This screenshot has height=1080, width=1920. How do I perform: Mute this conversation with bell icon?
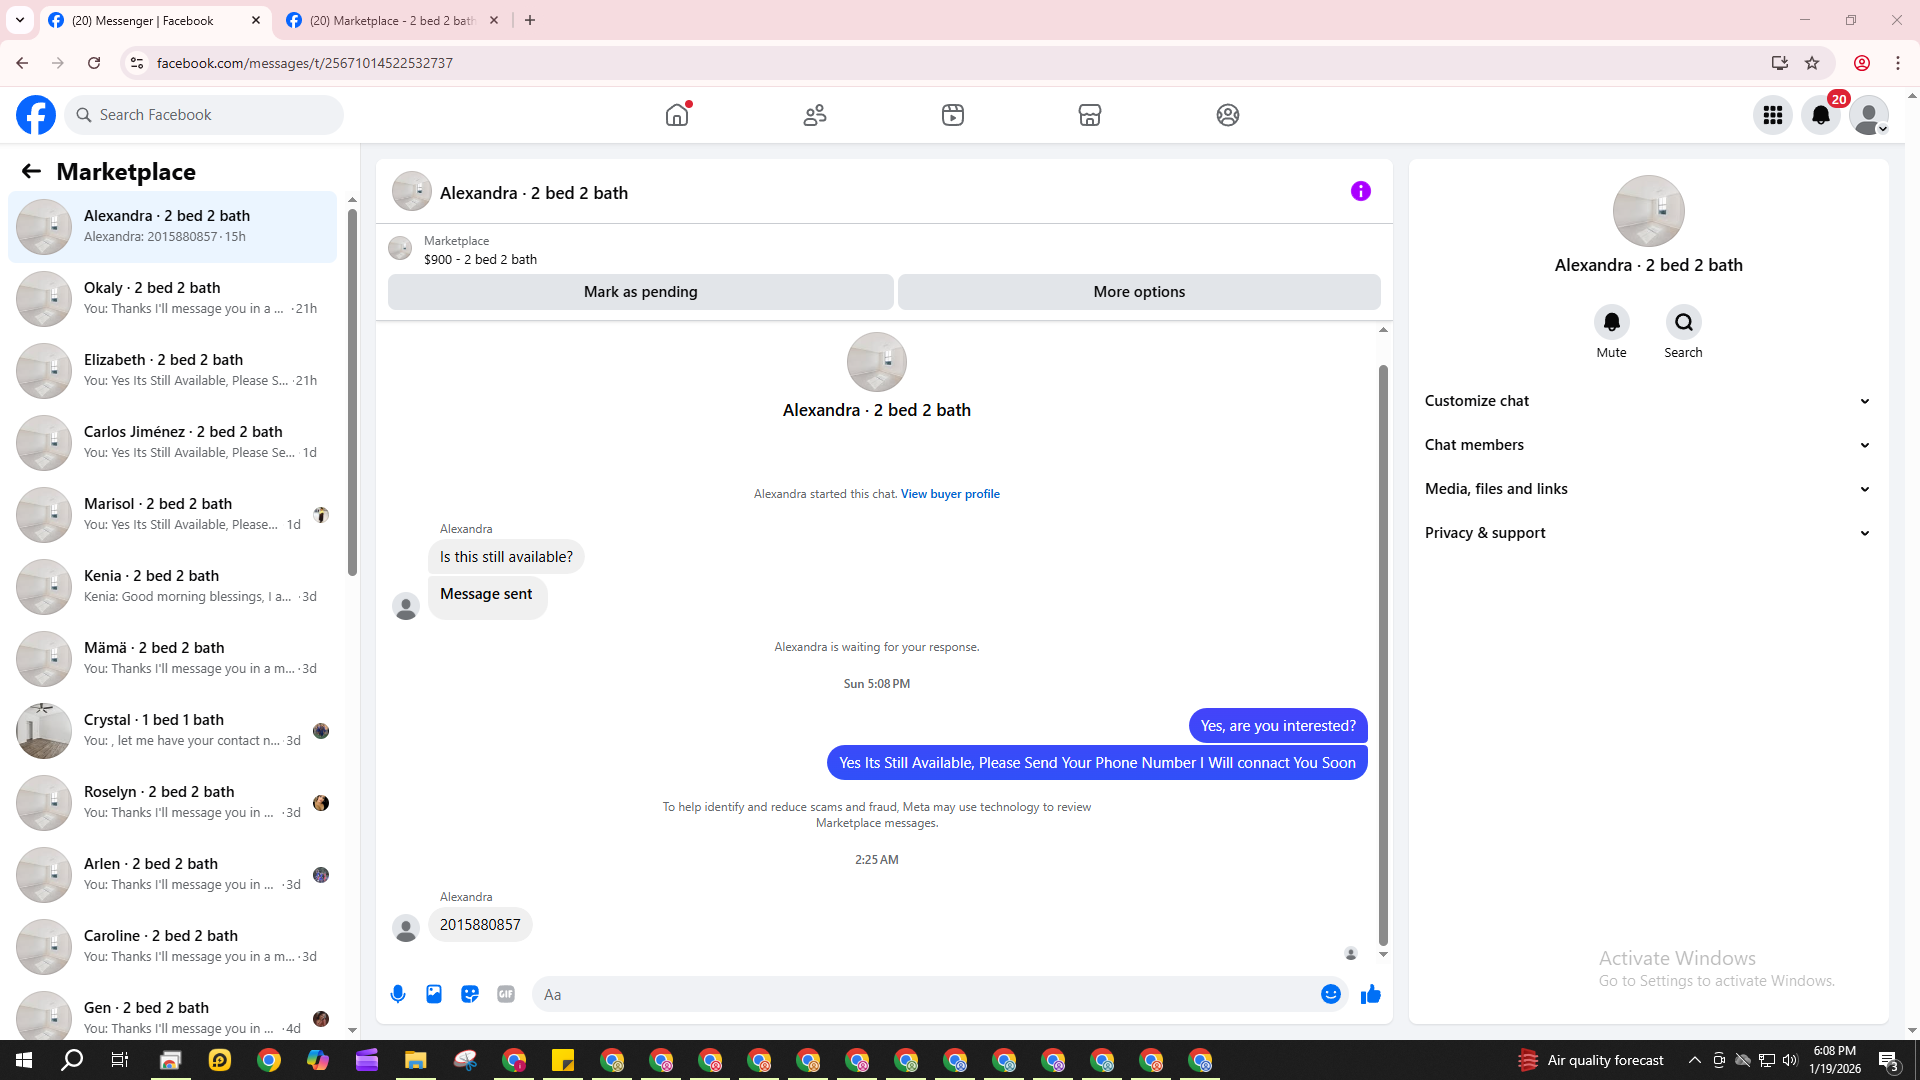pos(1611,322)
